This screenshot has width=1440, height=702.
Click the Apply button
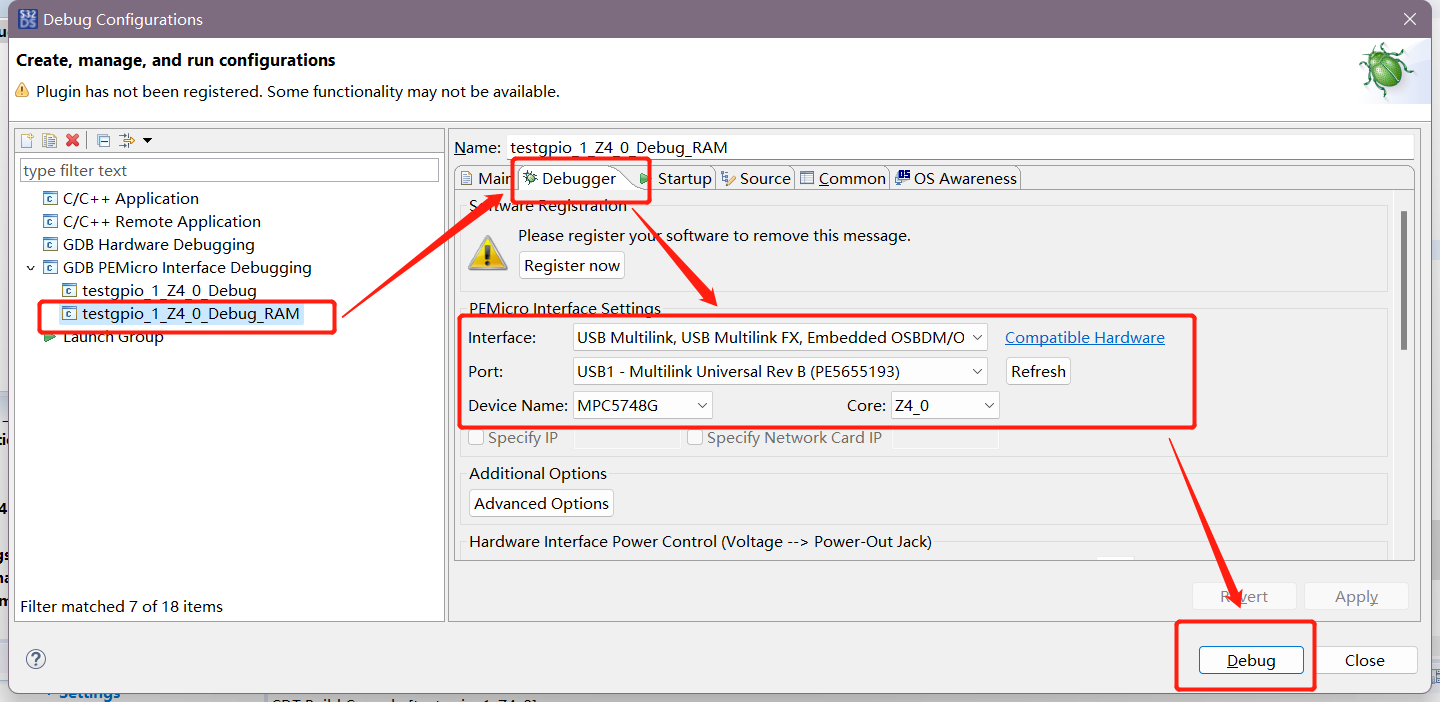1356,596
